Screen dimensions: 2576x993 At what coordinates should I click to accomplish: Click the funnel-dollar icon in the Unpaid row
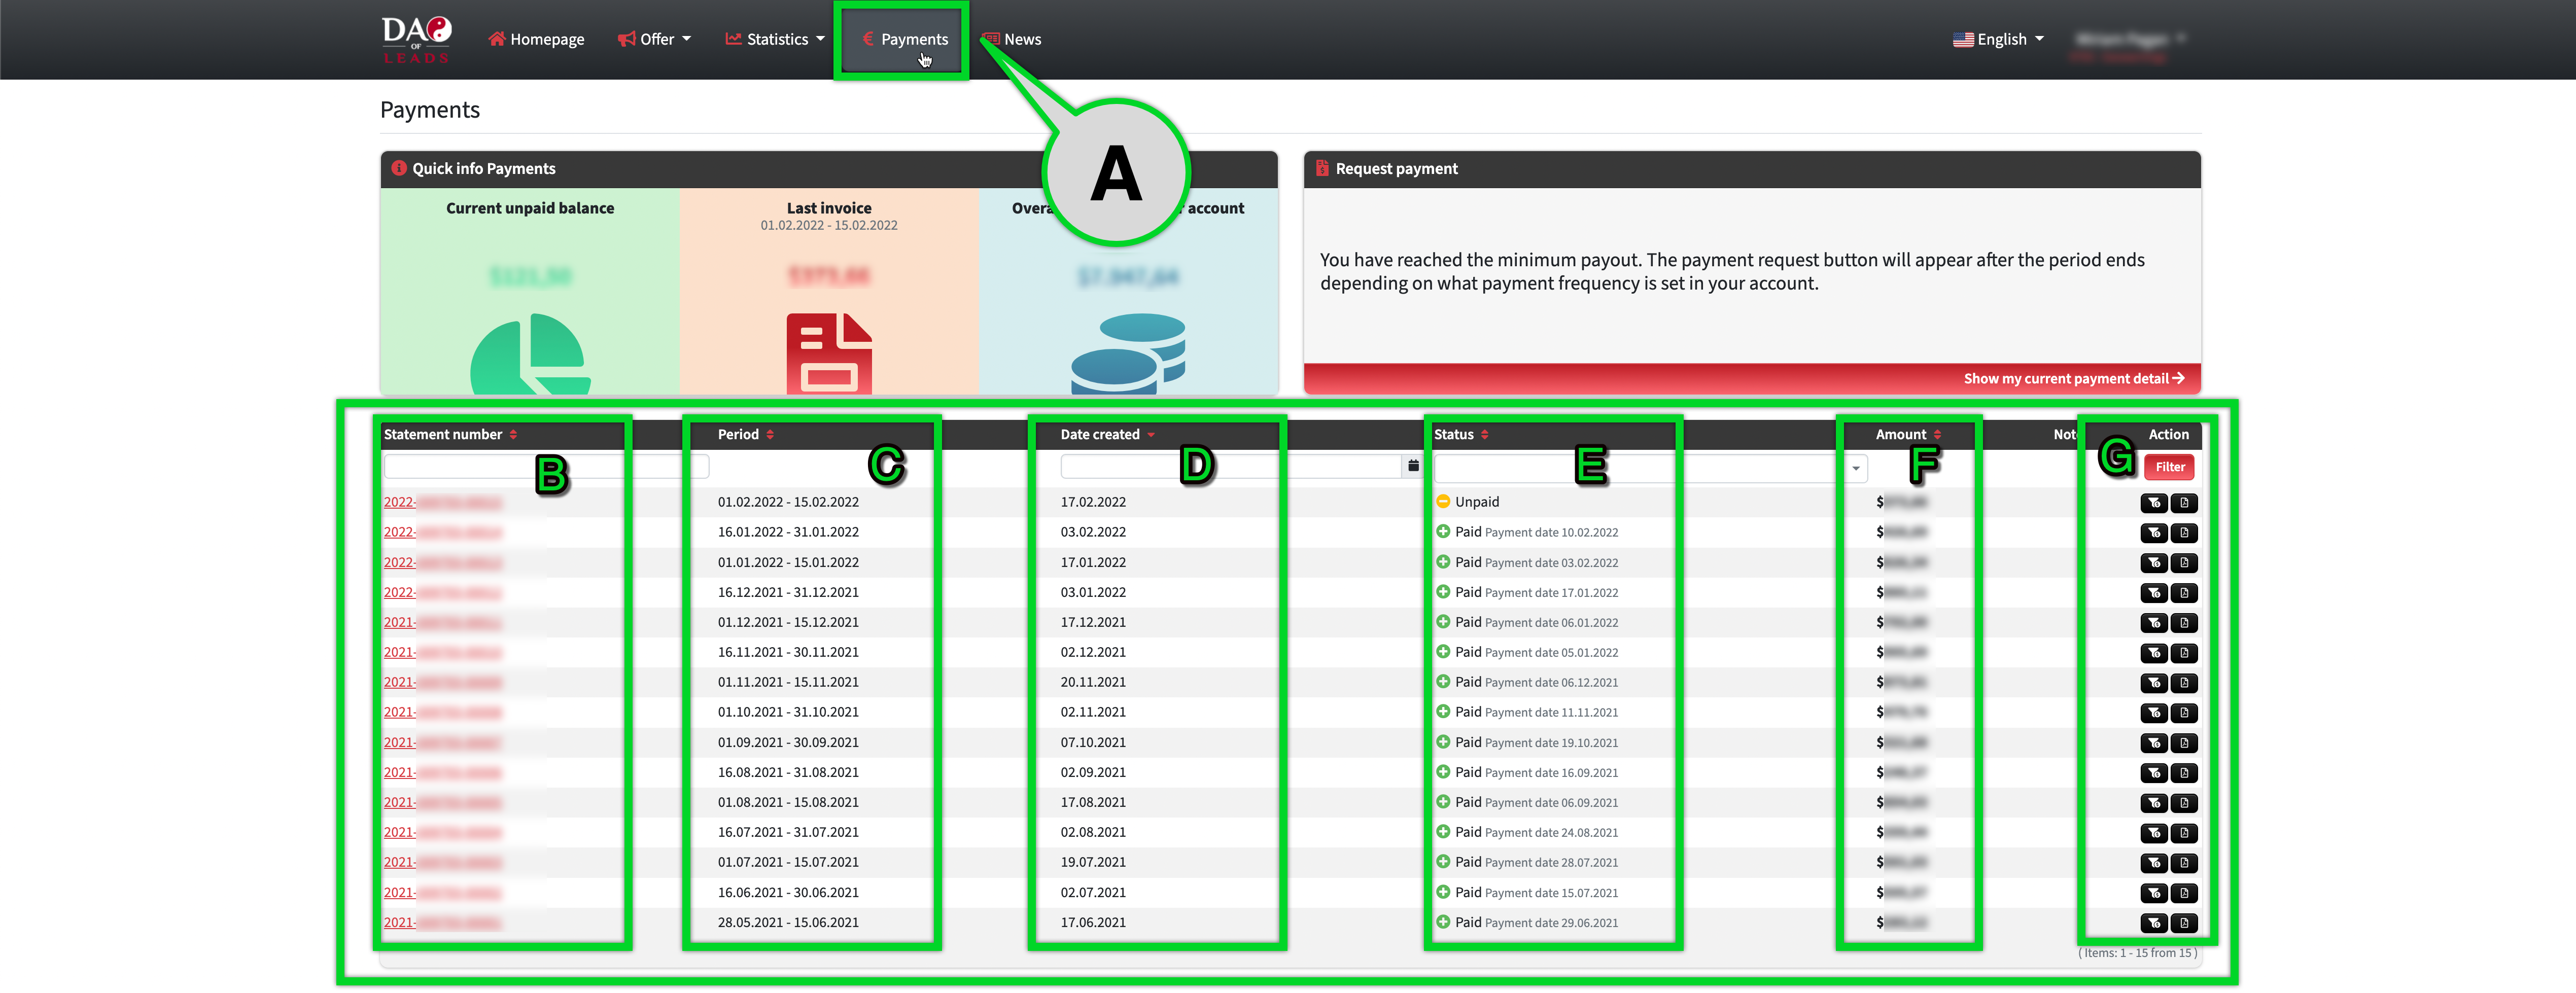tap(2154, 503)
